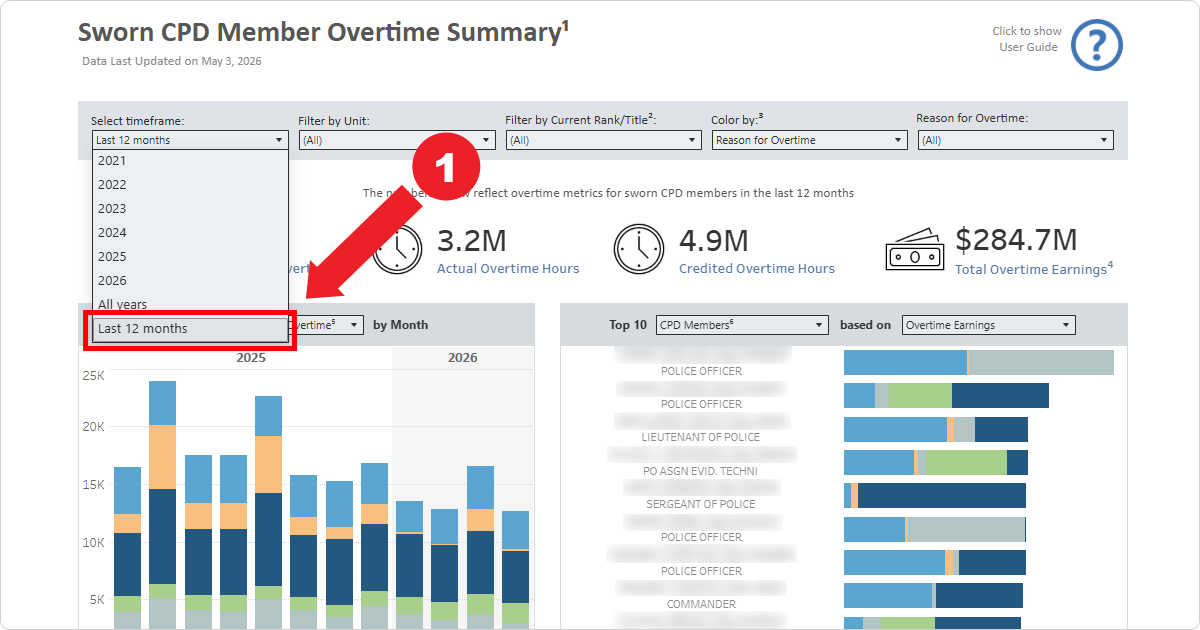Viewport: 1200px width, 630px height.
Task: Open the Overtime Earnings based-on dropdown
Action: click(988, 325)
